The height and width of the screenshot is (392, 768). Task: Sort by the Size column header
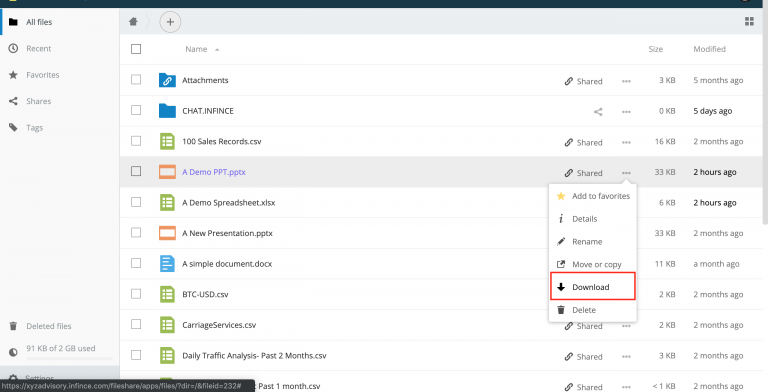[655, 49]
